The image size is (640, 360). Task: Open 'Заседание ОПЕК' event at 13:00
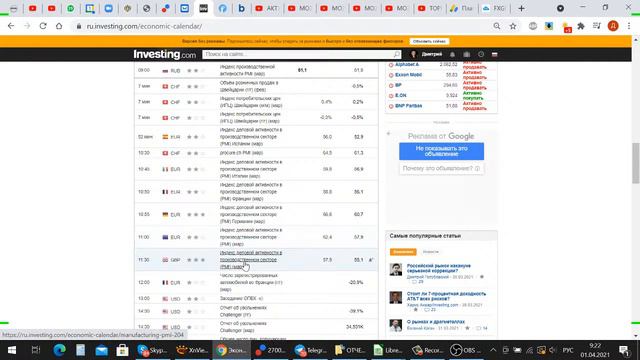[238, 298]
